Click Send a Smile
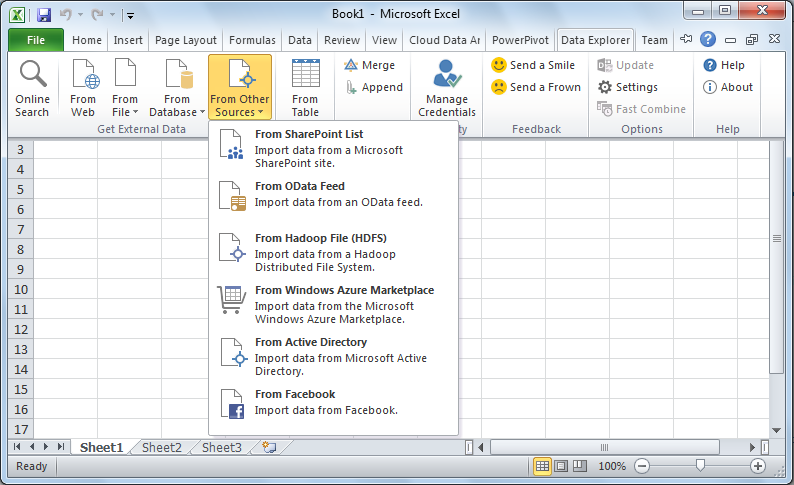The height and width of the screenshot is (485, 794). tap(533, 65)
